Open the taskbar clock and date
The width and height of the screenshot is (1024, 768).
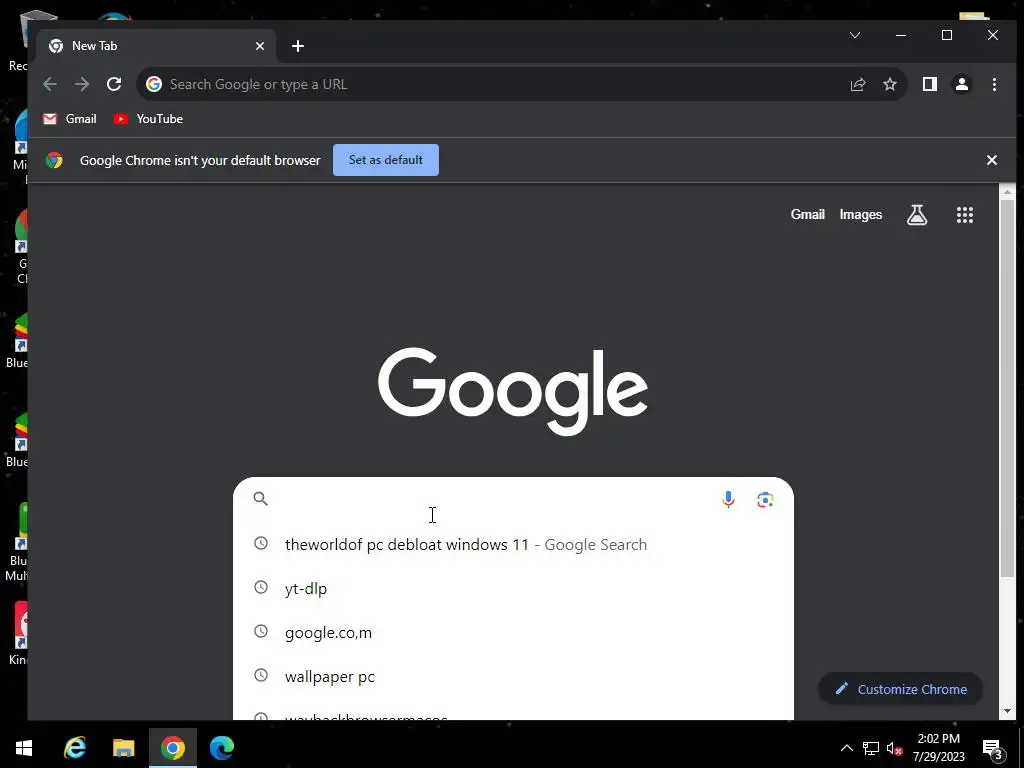[938, 748]
